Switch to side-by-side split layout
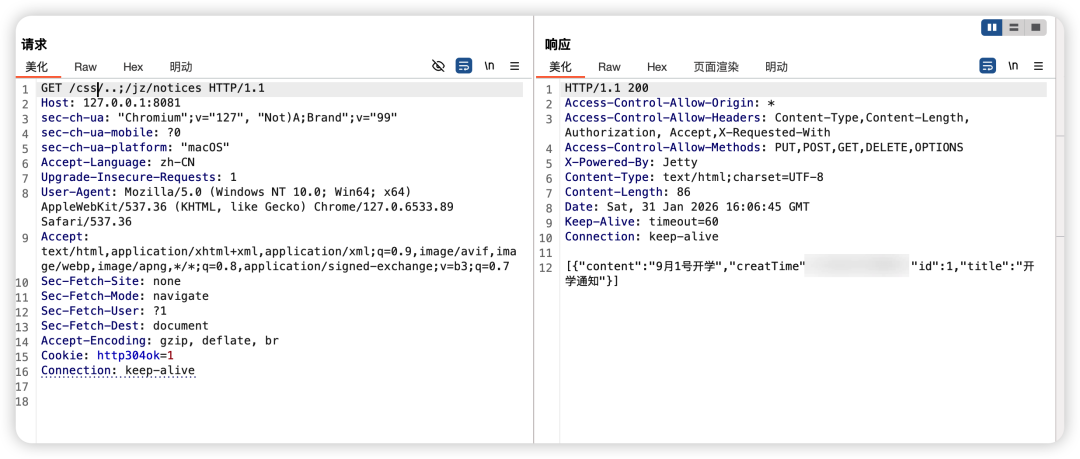The image size is (1080, 459). pos(992,27)
